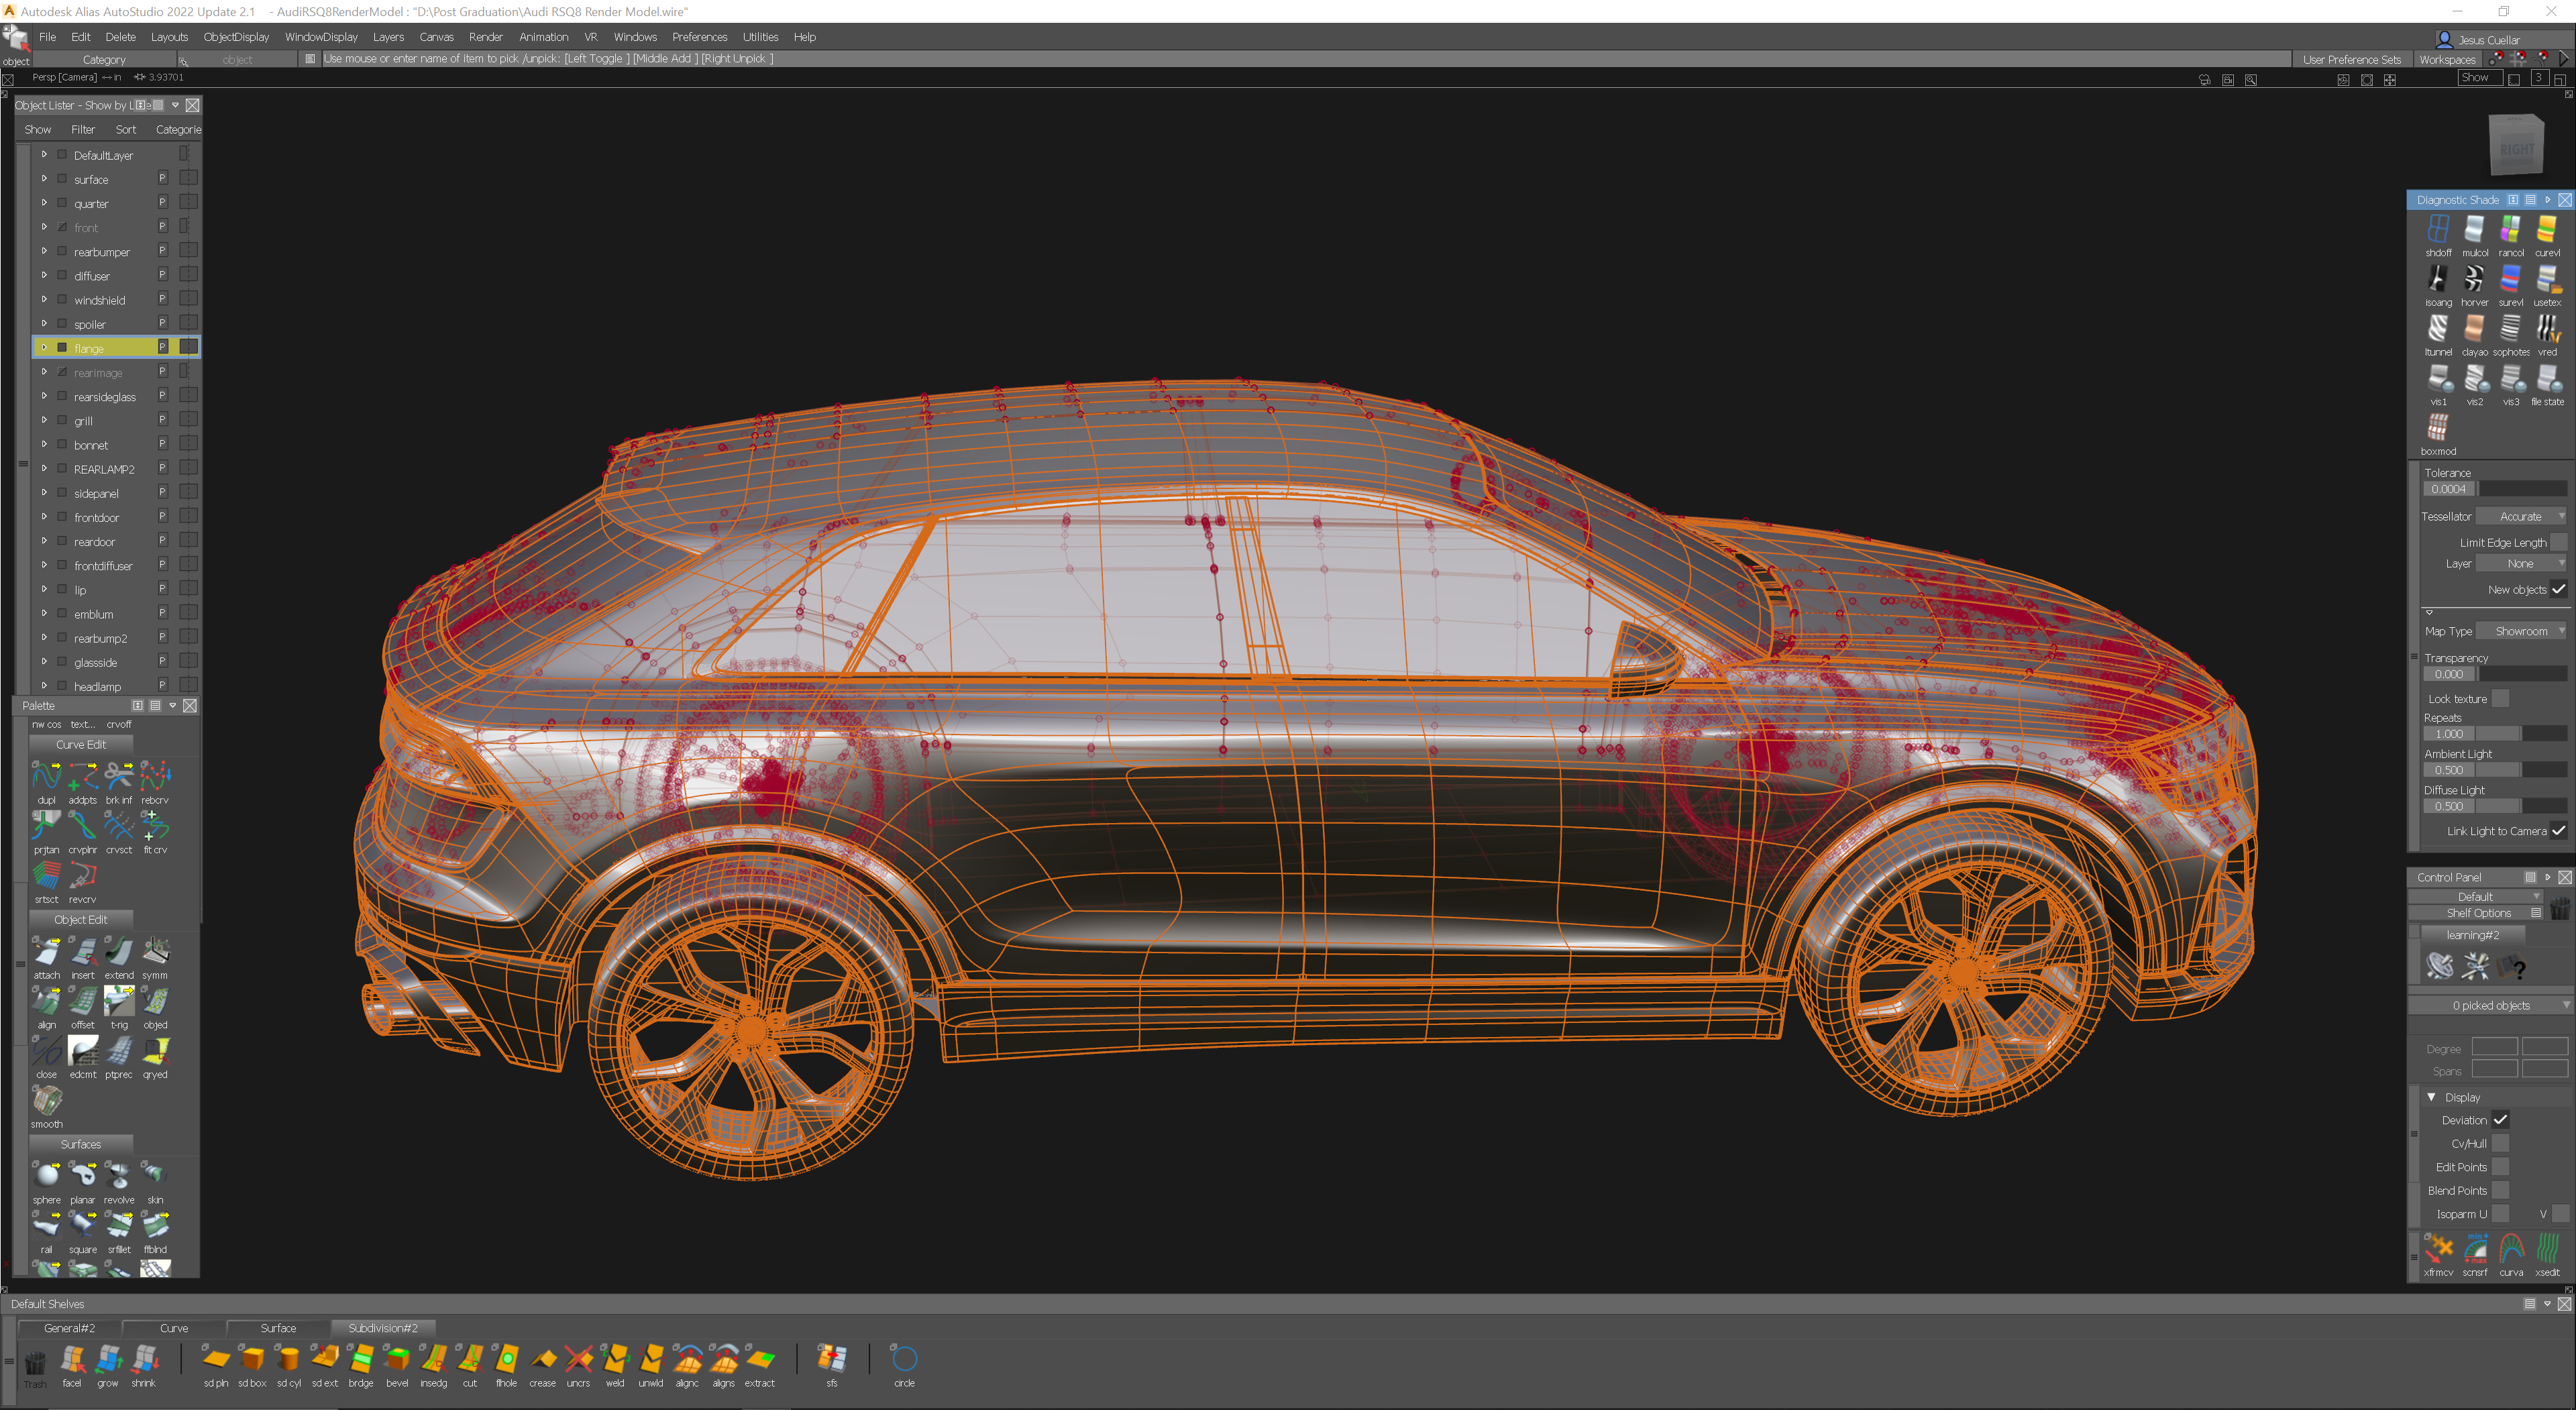Pick the fit crv curve edit tool
Screen dimensions: 2576x1410
click(155, 826)
